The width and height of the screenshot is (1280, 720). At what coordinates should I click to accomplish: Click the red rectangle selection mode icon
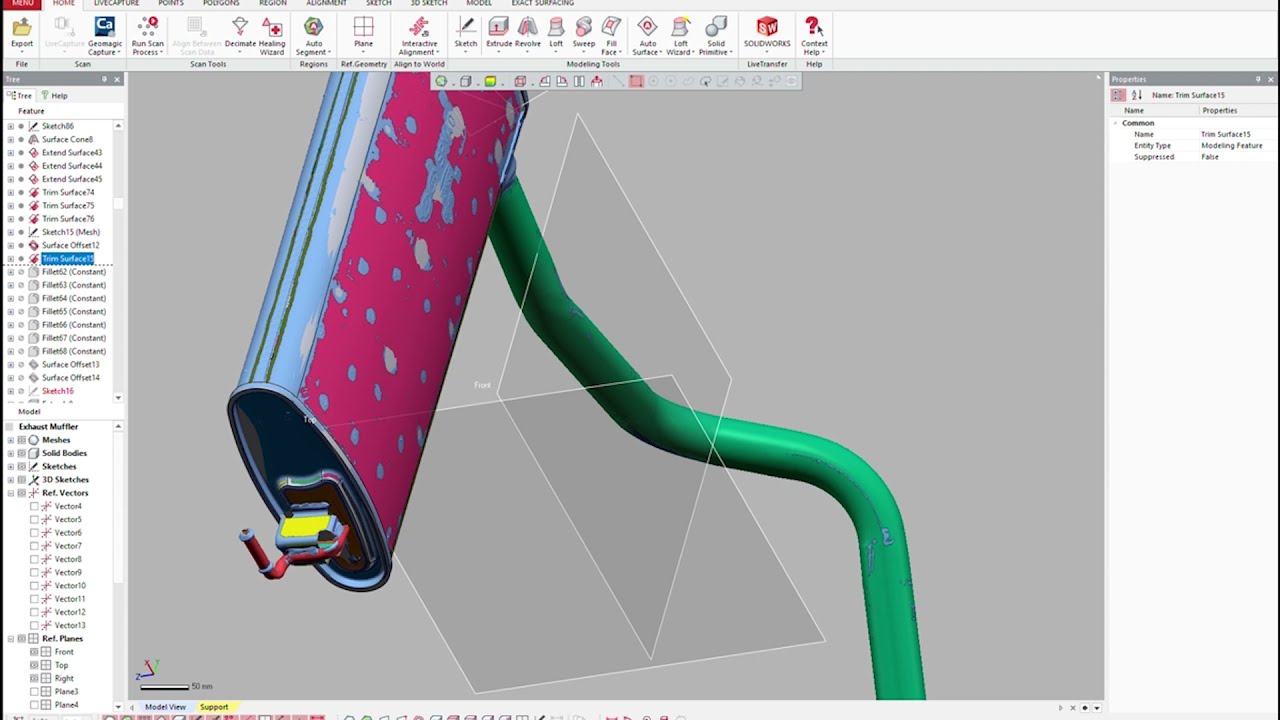coord(635,81)
